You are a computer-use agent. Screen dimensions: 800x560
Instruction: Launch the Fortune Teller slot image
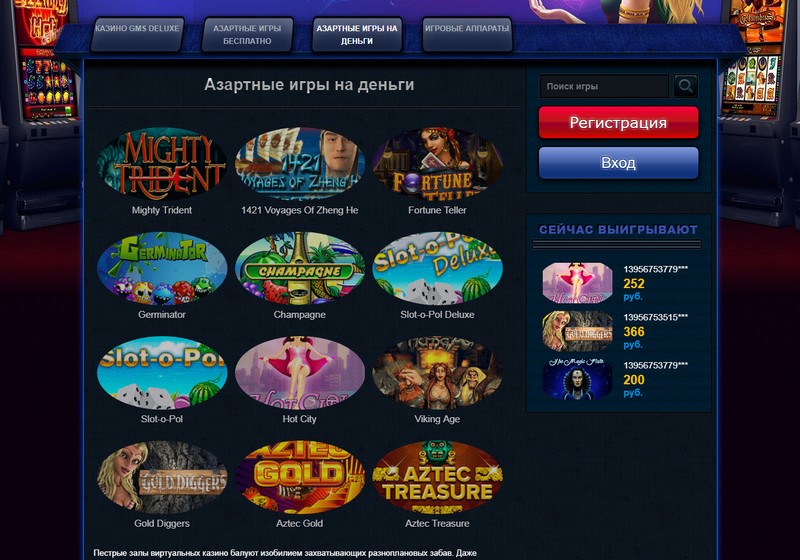[x=437, y=164]
